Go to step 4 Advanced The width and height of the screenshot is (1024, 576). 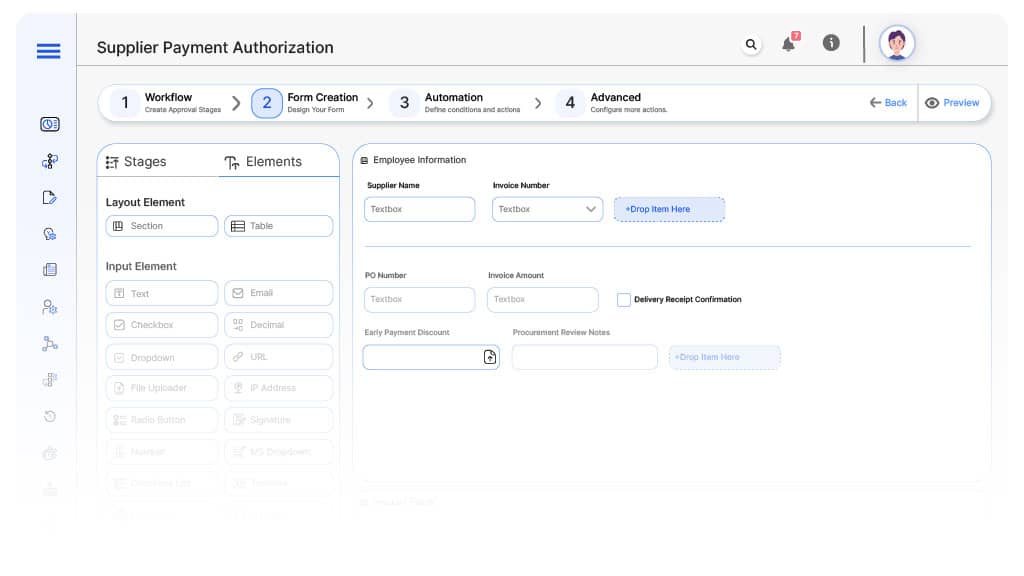coord(612,103)
